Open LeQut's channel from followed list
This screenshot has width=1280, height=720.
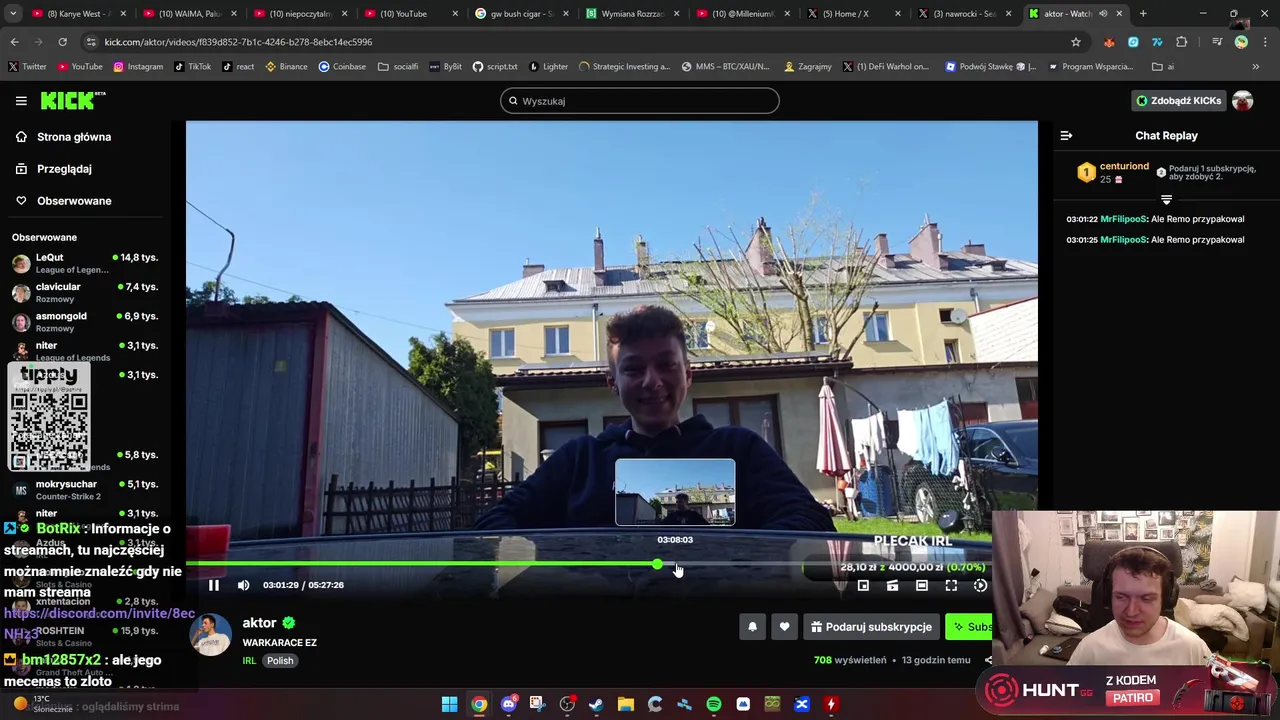coord(84,263)
